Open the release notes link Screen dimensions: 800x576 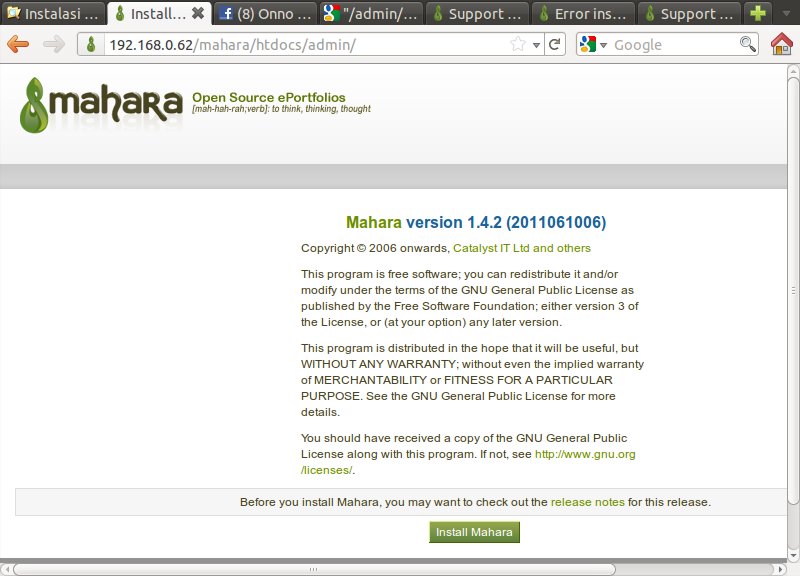pyautogui.click(x=587, y=502)
